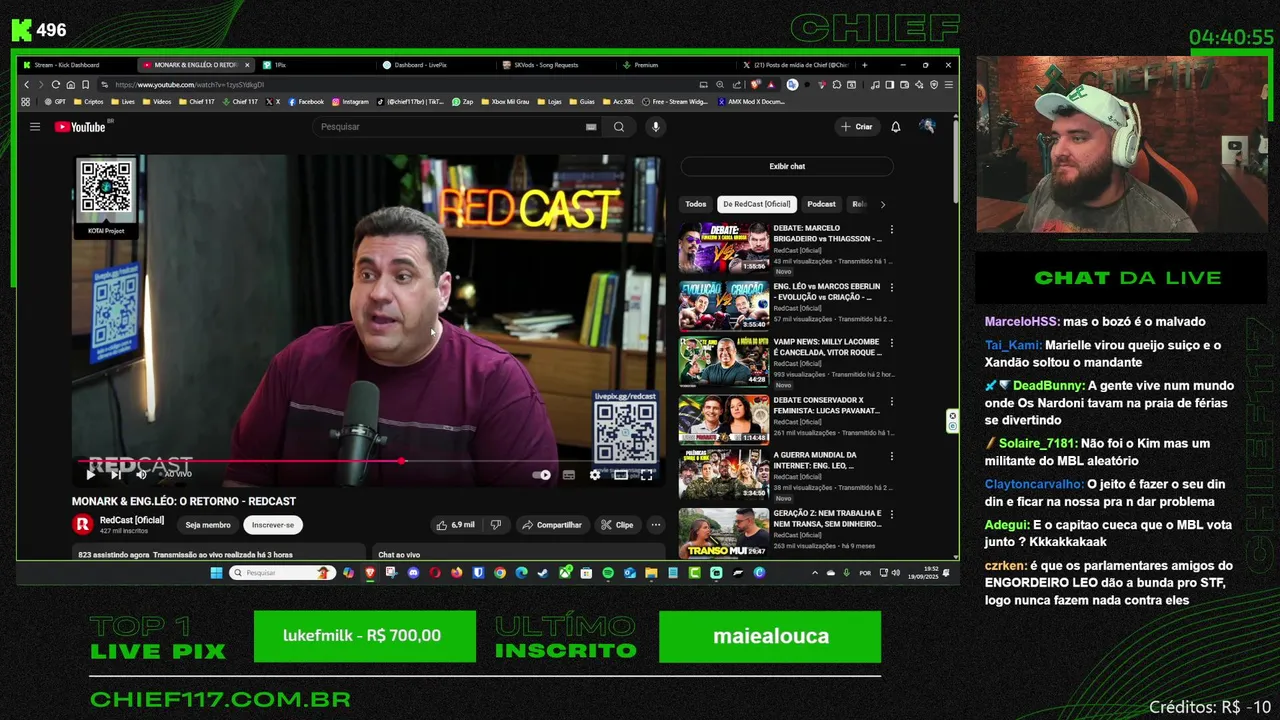
Task: Open the YouTube account avatar menu
Action: [927, 127]
